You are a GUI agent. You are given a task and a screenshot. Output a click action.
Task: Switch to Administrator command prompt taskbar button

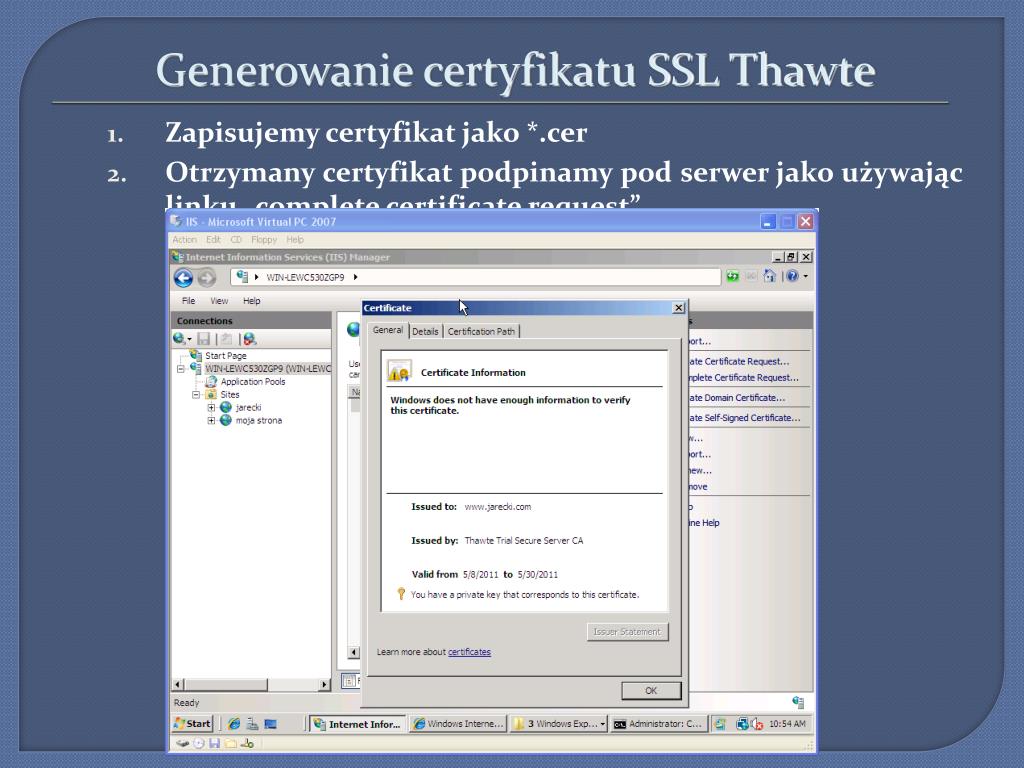(658, 724)
